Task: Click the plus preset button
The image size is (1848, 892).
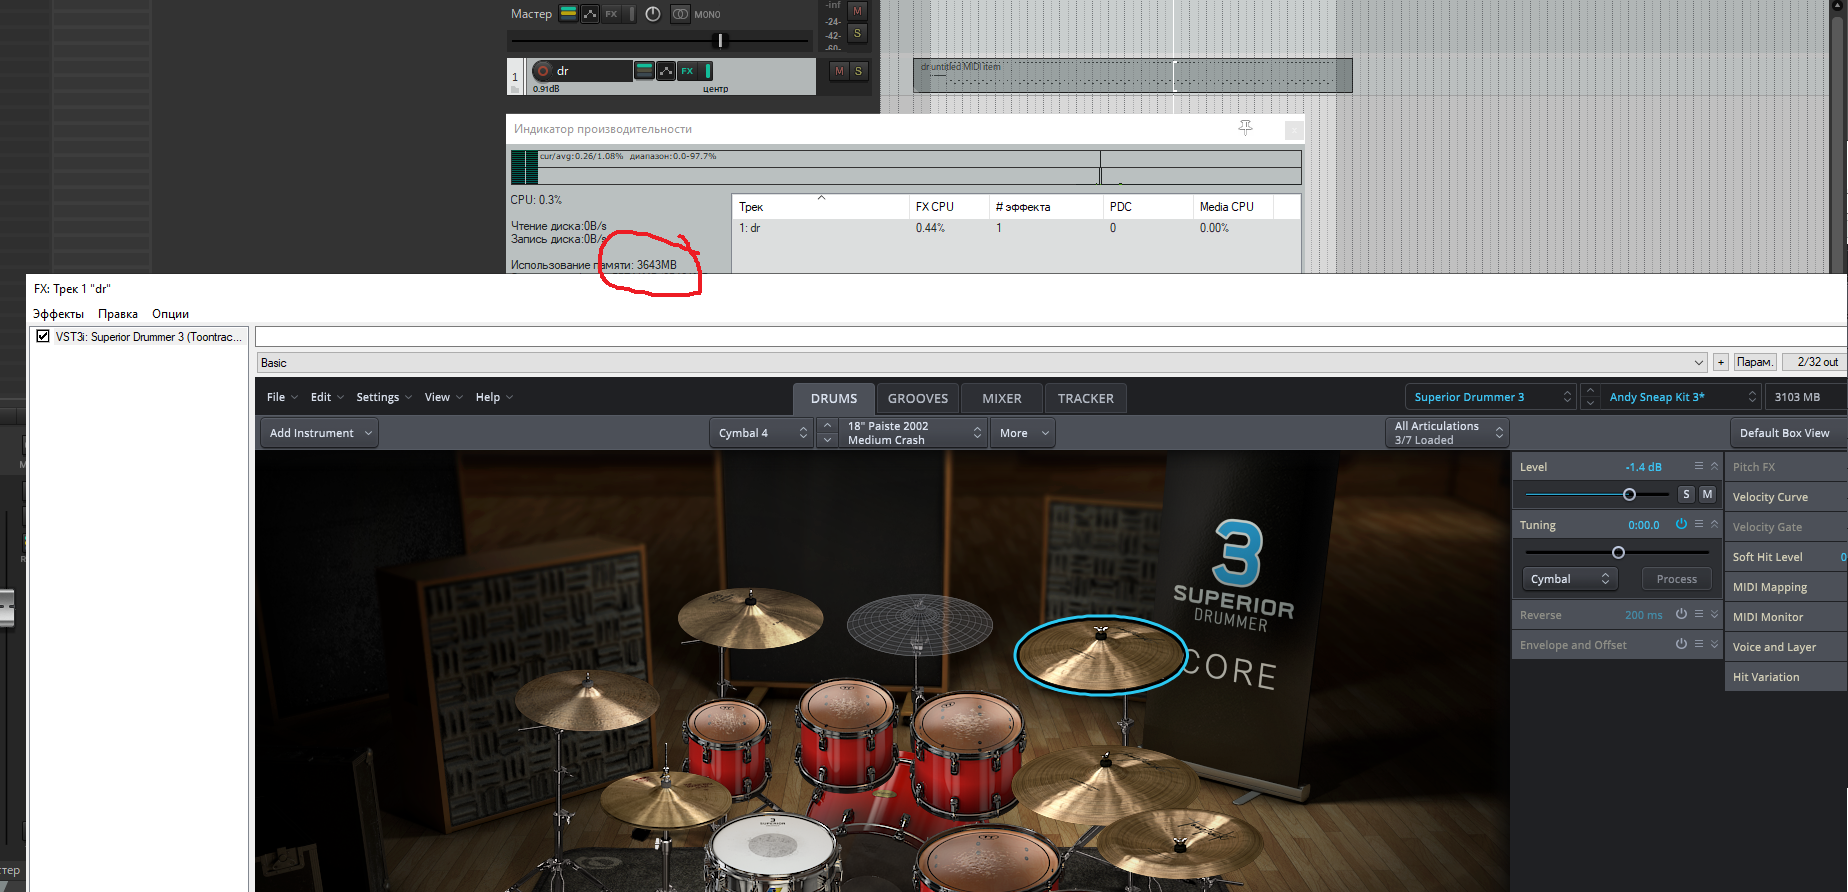Action: tap(1720, 363)
